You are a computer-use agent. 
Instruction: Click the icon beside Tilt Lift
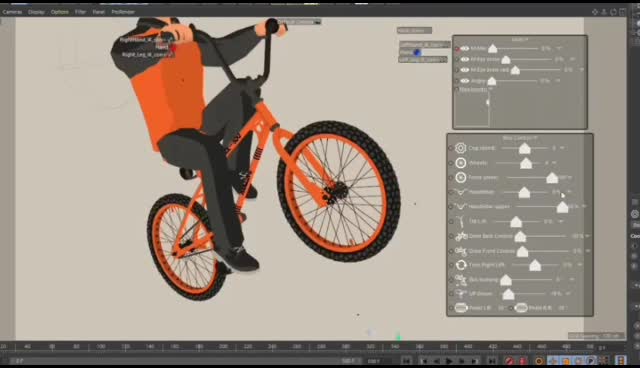coord(461,222)
